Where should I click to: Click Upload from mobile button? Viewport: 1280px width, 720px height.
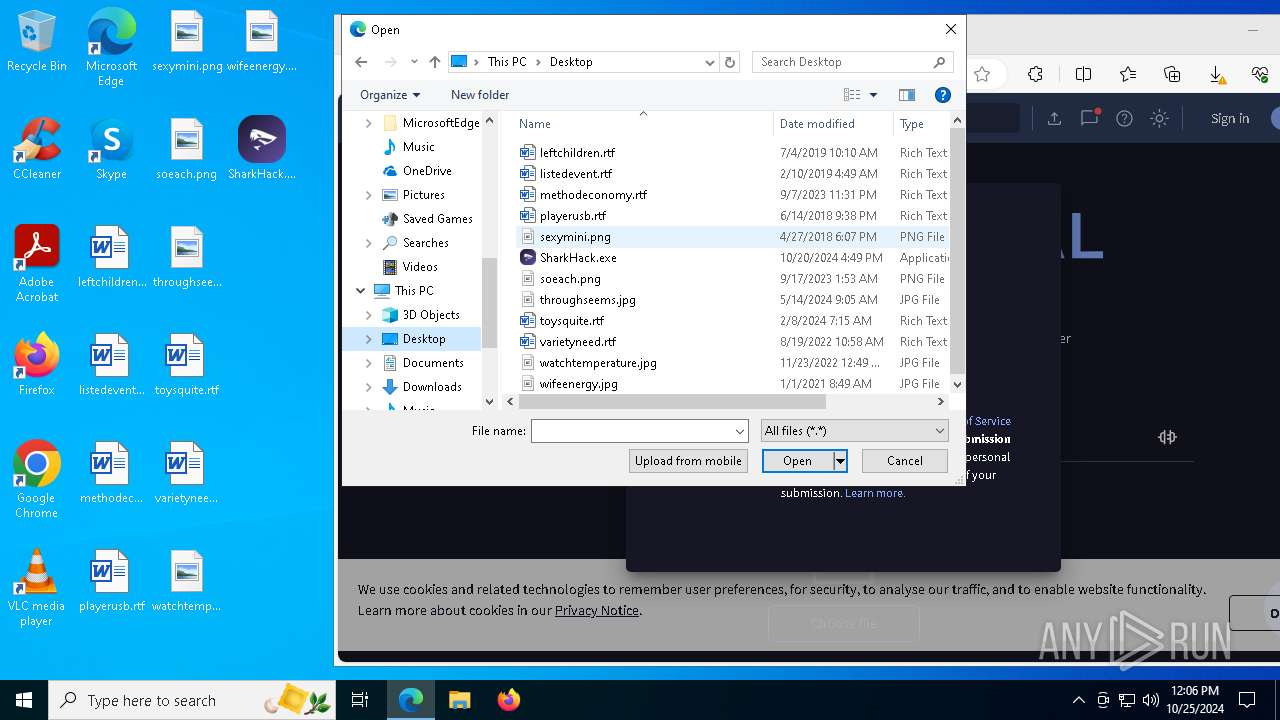tap(688, 461)
